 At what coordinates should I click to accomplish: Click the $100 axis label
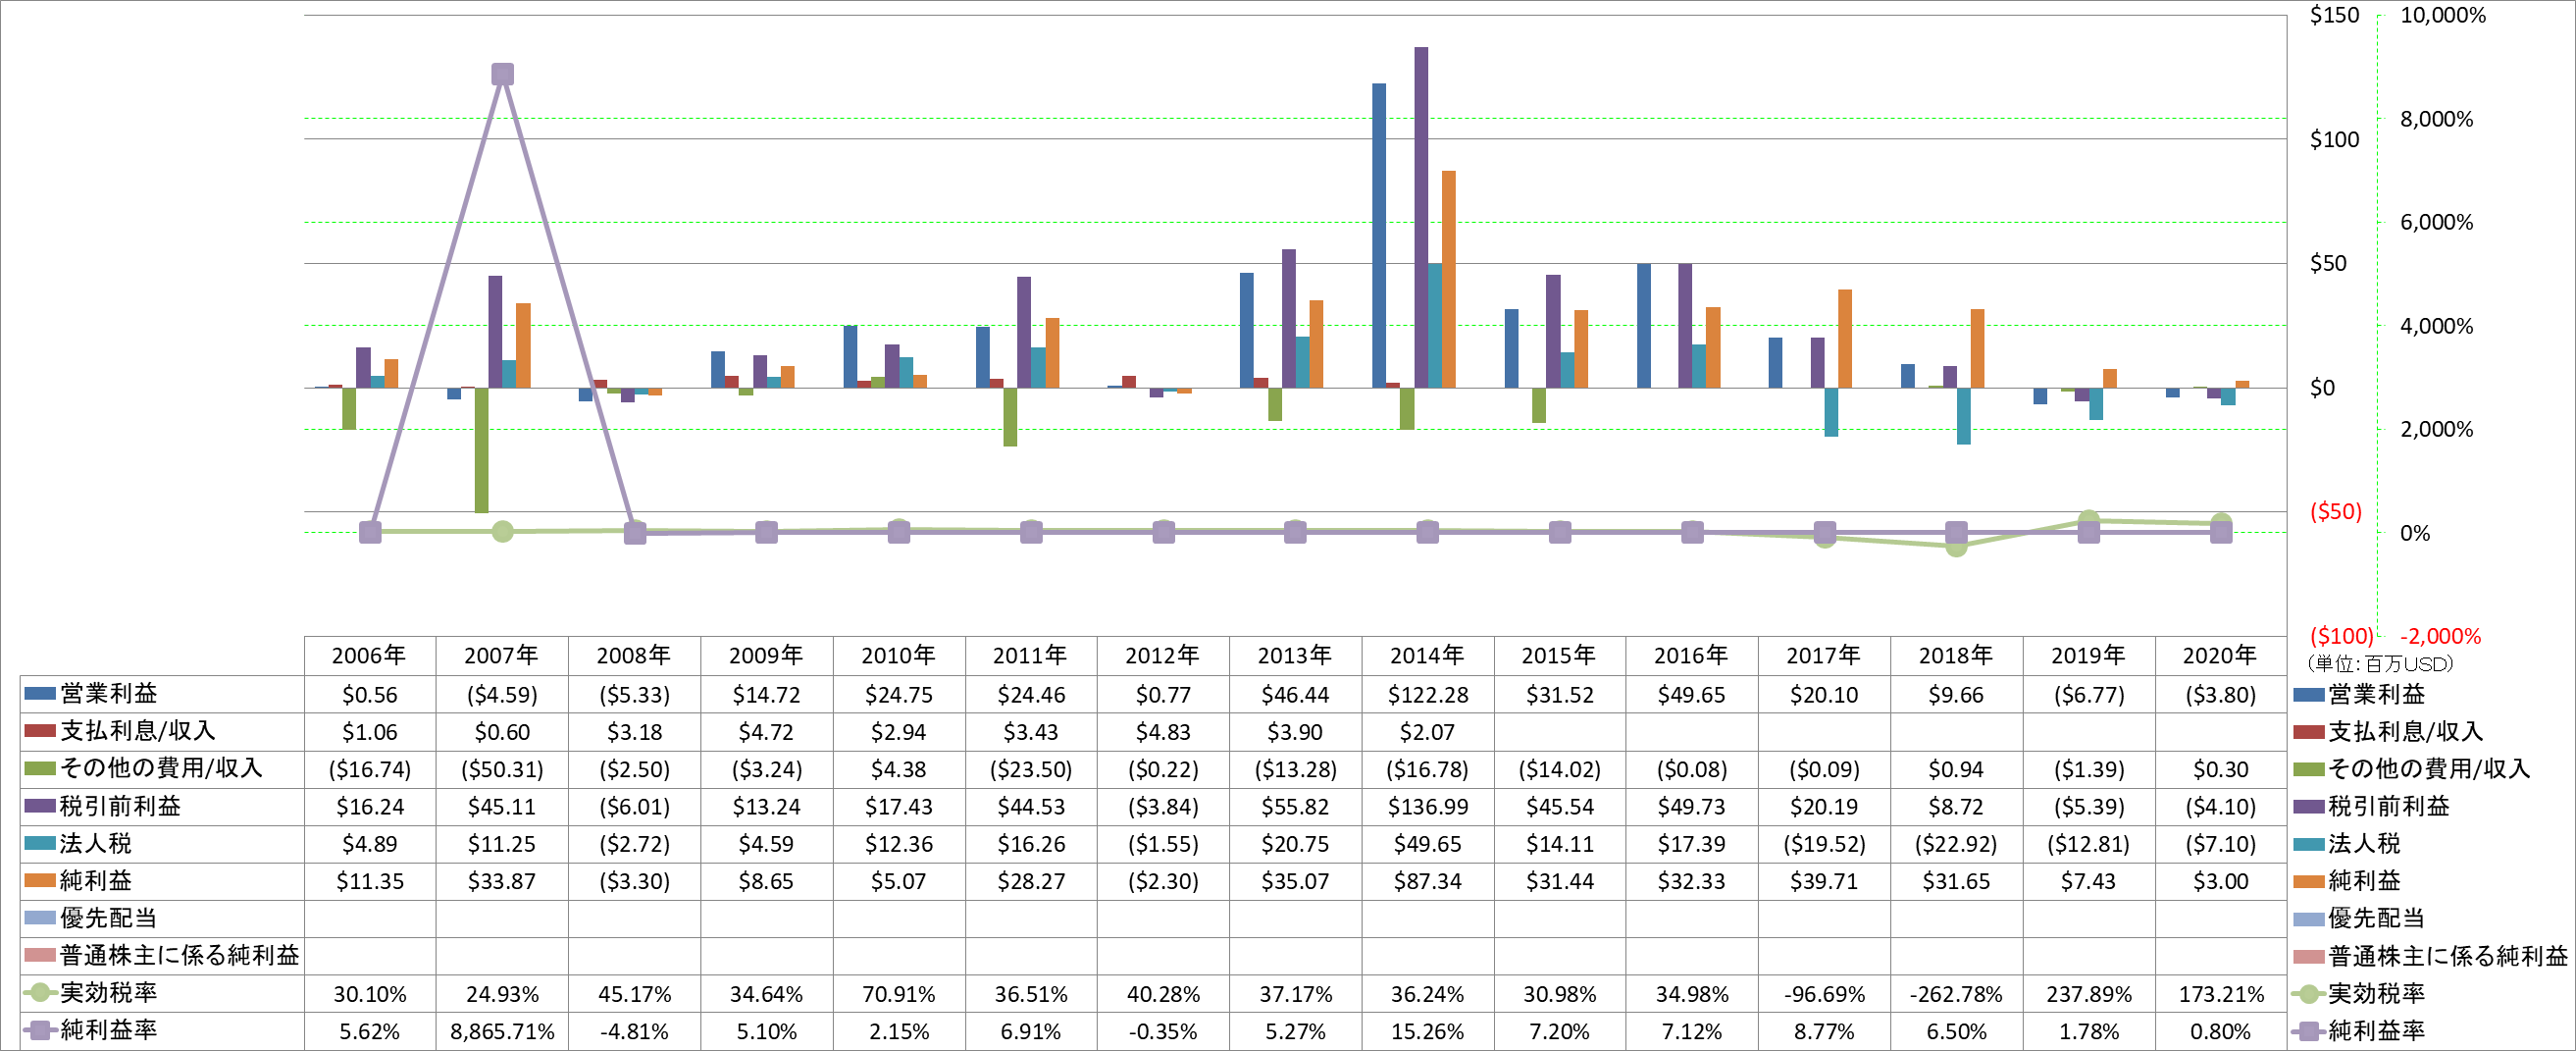pos(2334,139)
